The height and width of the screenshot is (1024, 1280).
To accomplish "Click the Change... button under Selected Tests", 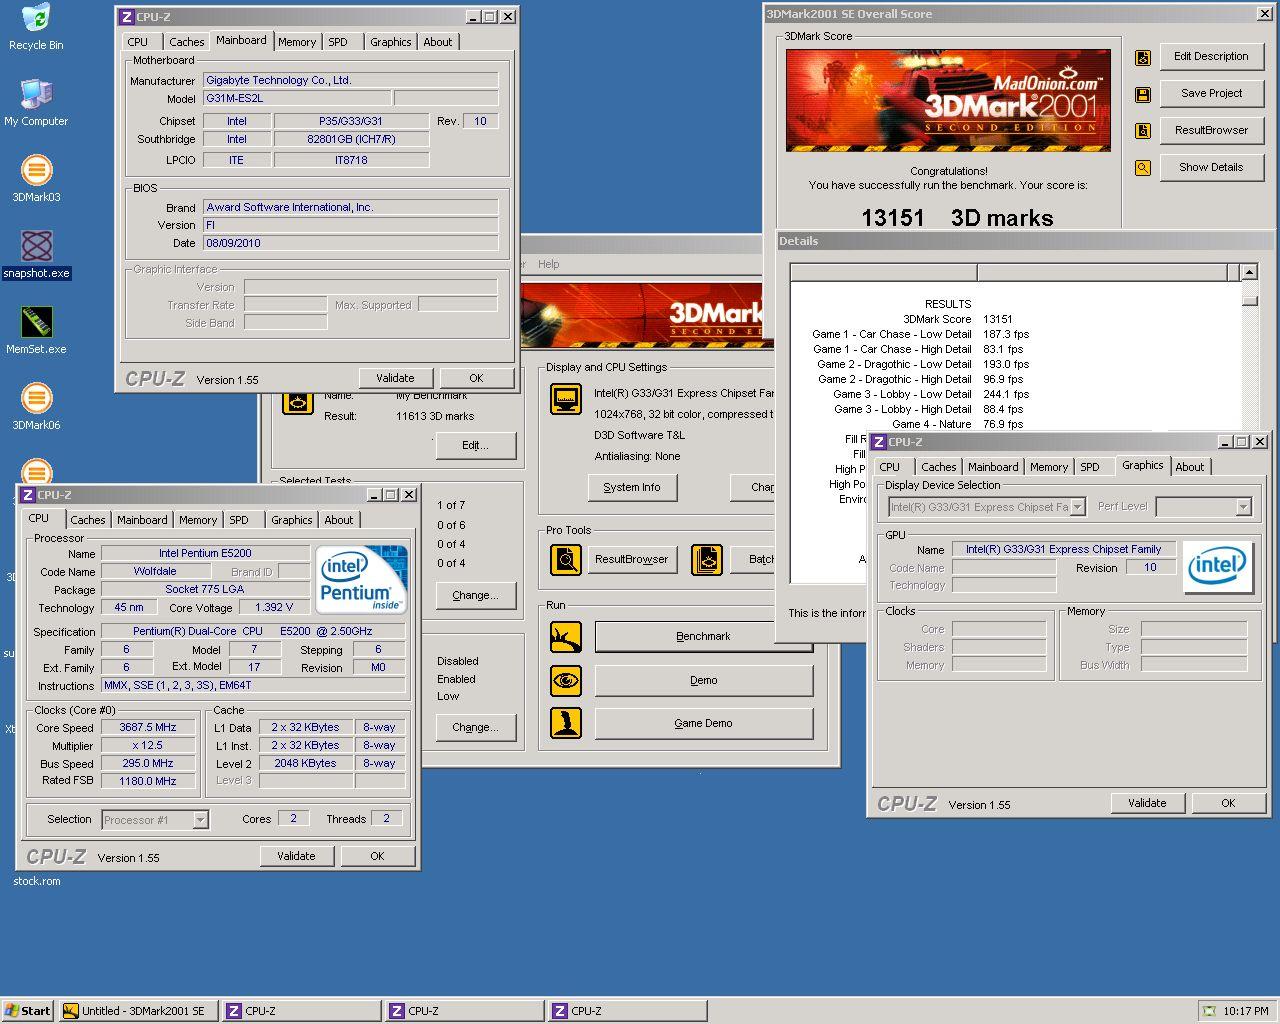I will pos(475,595).
